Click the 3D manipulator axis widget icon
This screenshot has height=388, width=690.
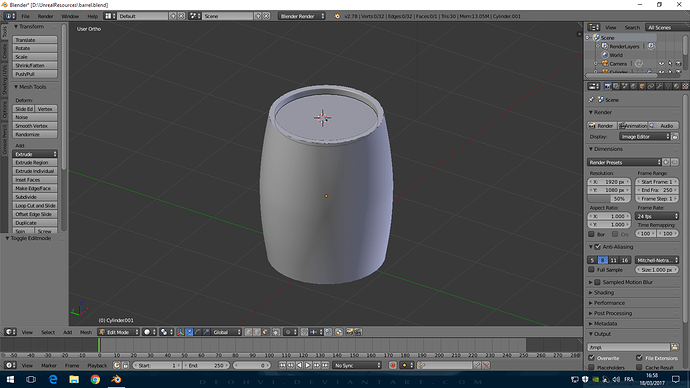pos(180,332)
